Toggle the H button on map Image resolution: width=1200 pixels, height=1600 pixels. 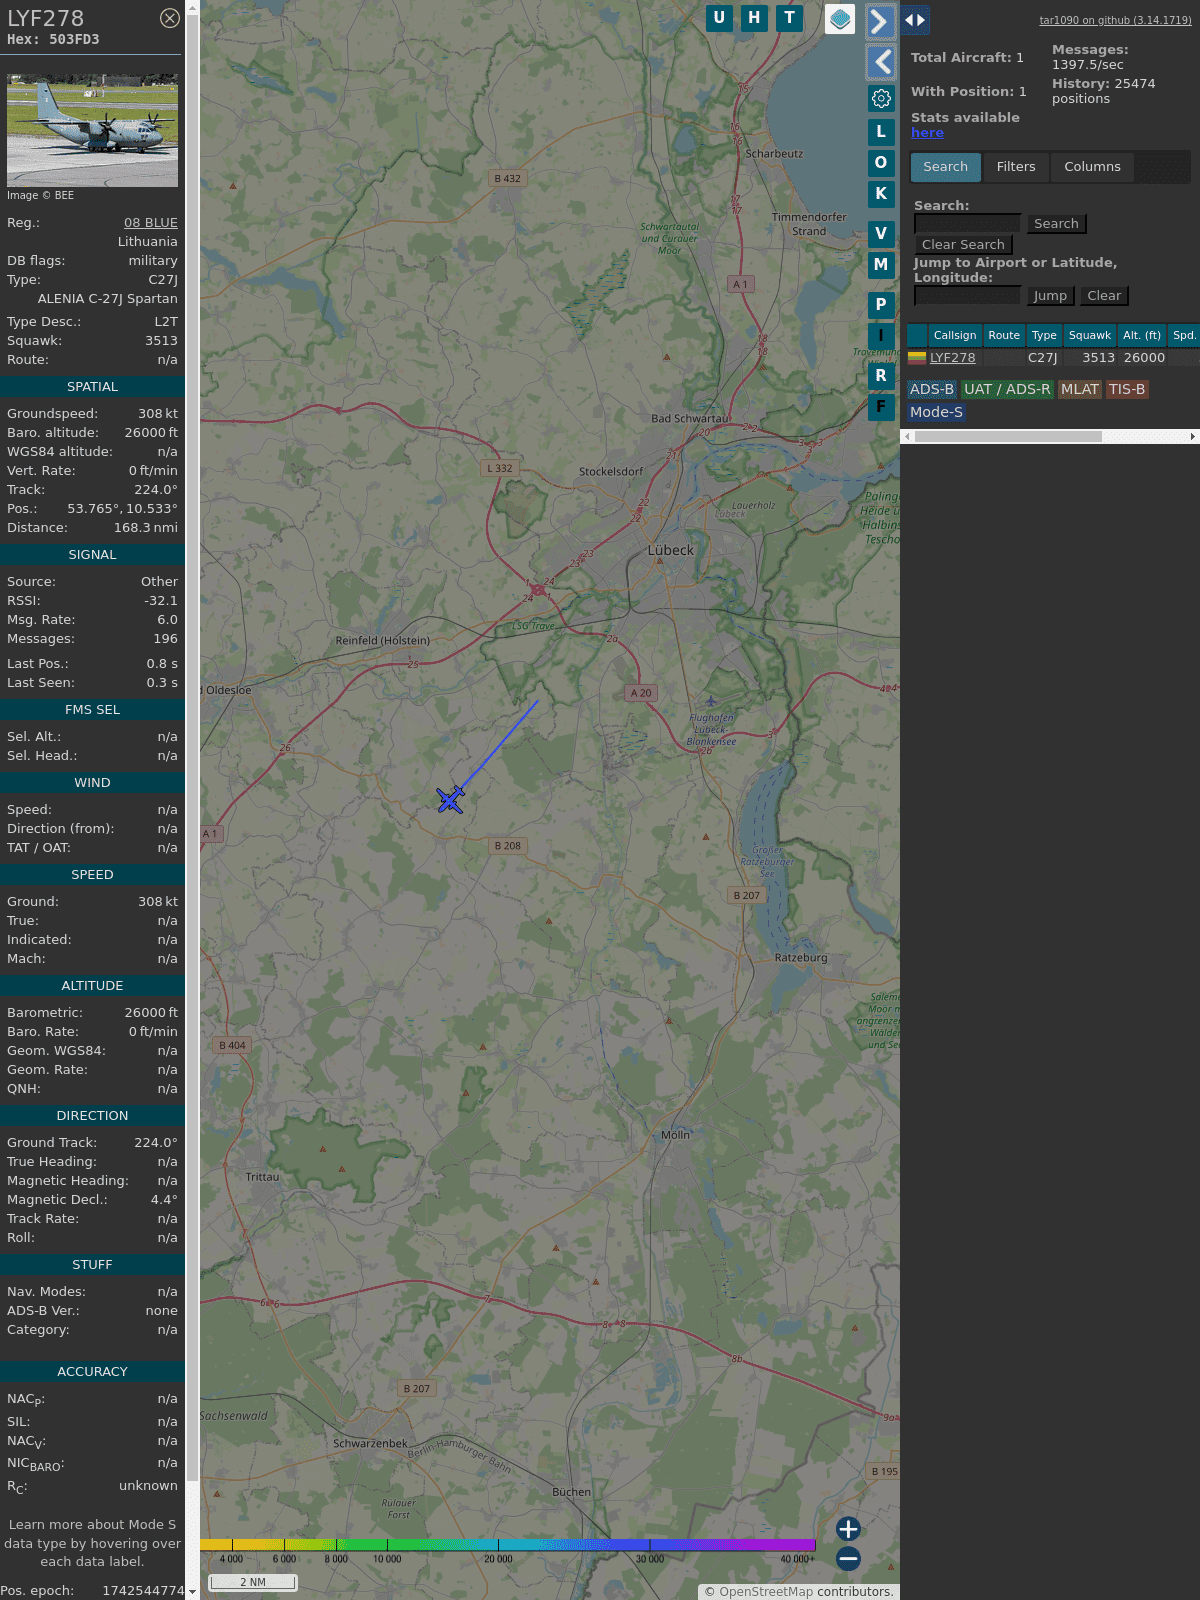coord(754,18)
